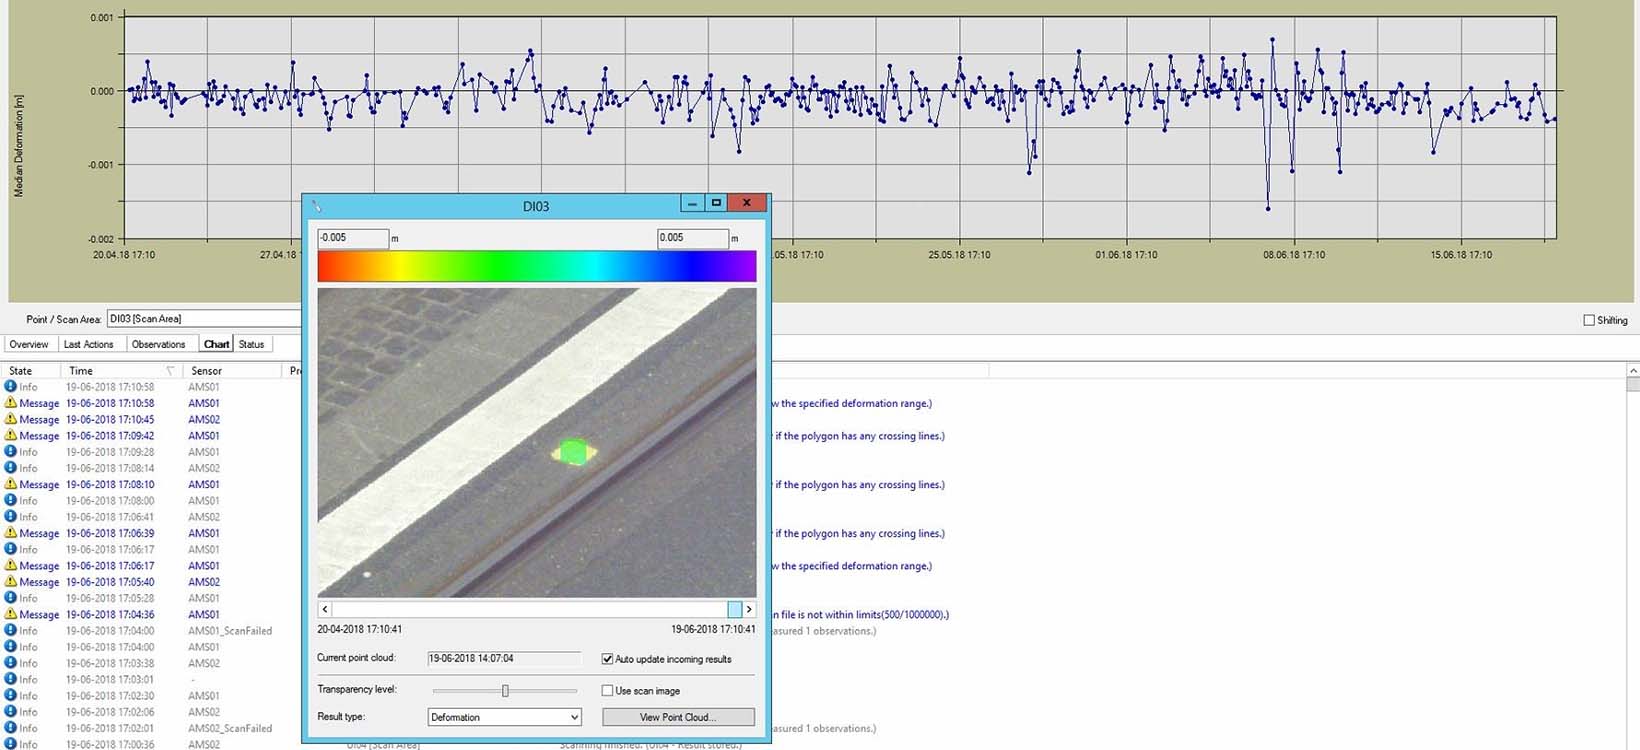
Task: Toggle the Shifting checkbox
Action: pyautogui.click(x=1589, y=320)
